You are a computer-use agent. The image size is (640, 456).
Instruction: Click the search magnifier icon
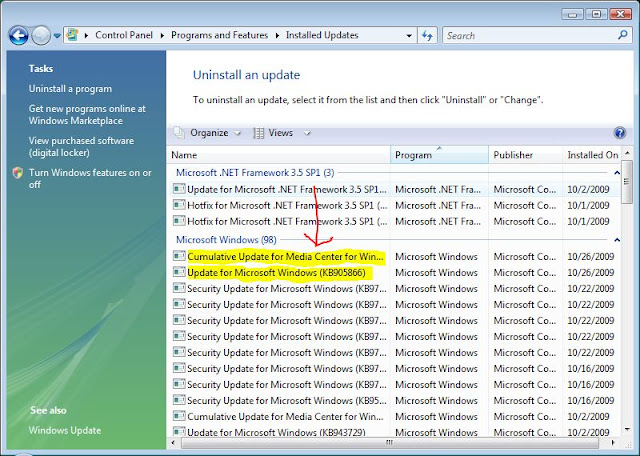(x=623, y=35)
